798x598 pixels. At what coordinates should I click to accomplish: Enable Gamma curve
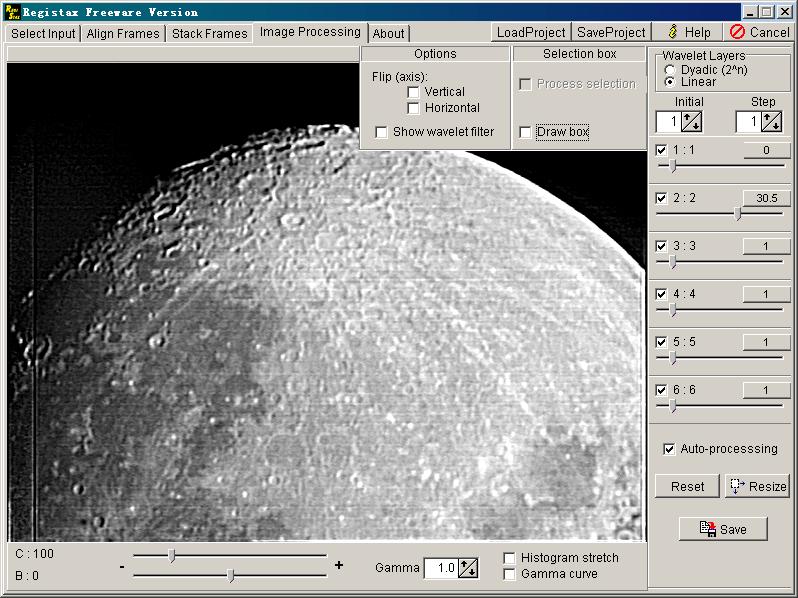pyautogui.click(x=509, y=574)
